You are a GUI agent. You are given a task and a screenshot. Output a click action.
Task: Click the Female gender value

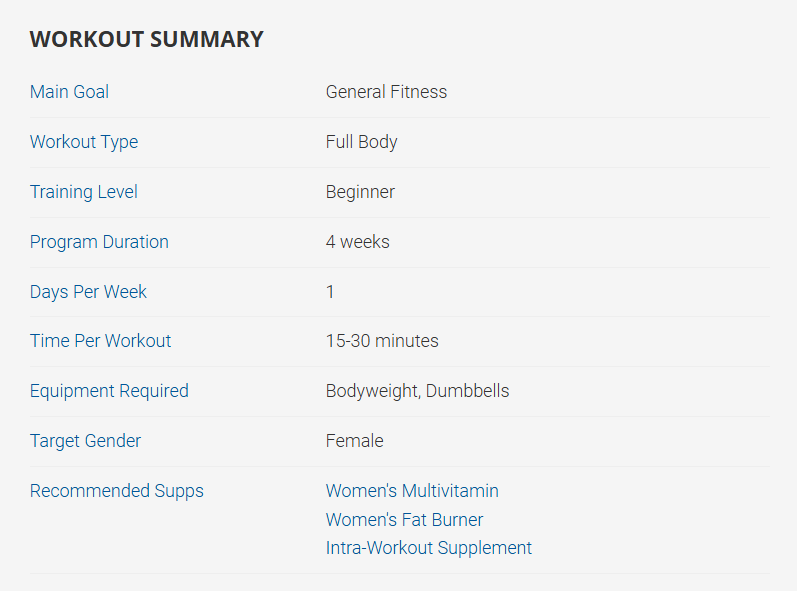(x=354, y=441)
